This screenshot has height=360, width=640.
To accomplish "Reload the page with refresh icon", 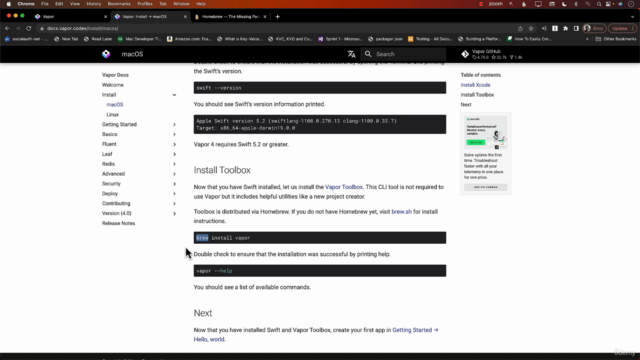I will click(29, 28).
